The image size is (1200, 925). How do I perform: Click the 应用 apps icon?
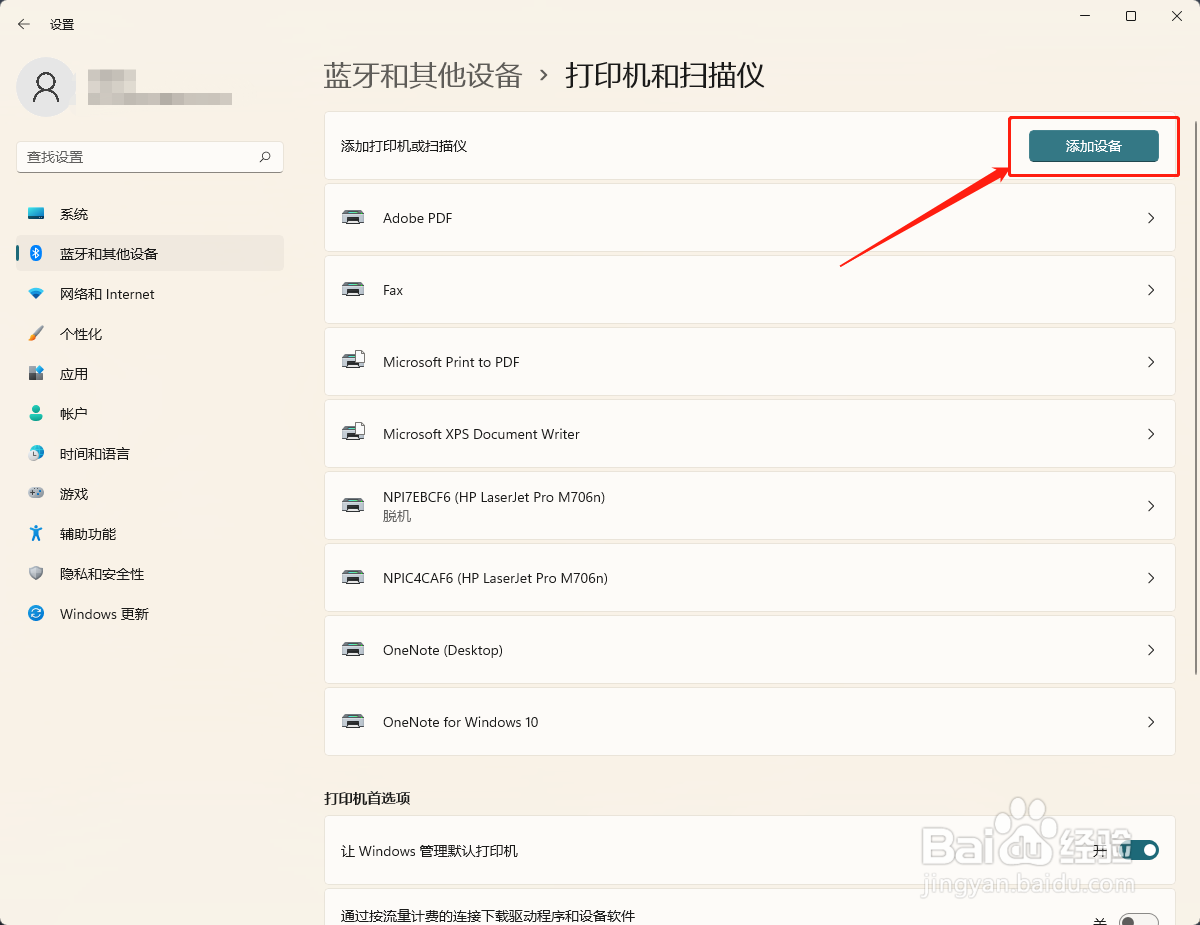pos(36,374)
